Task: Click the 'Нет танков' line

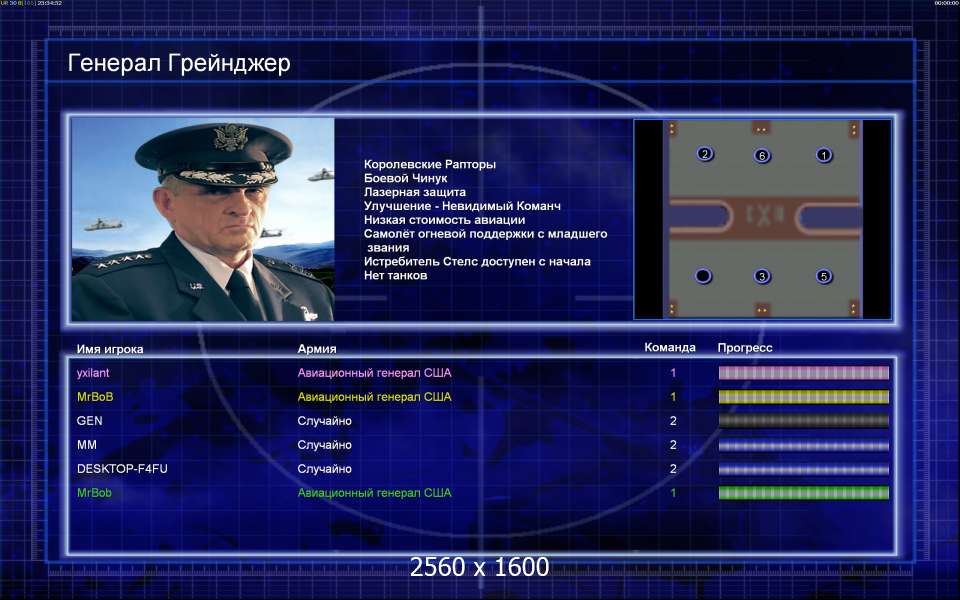Action: (x=396, y=276)
